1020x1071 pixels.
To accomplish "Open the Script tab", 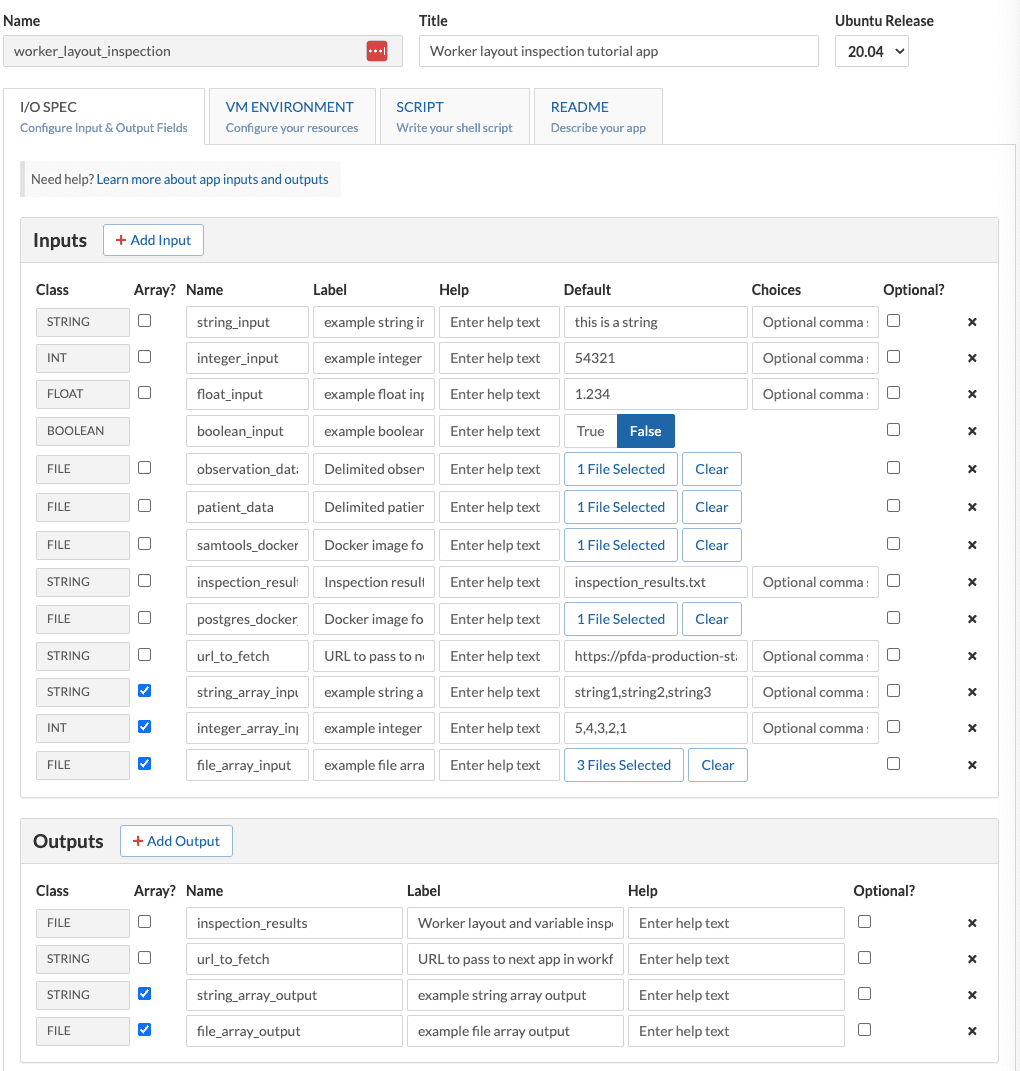I will [x=454, y=116].
